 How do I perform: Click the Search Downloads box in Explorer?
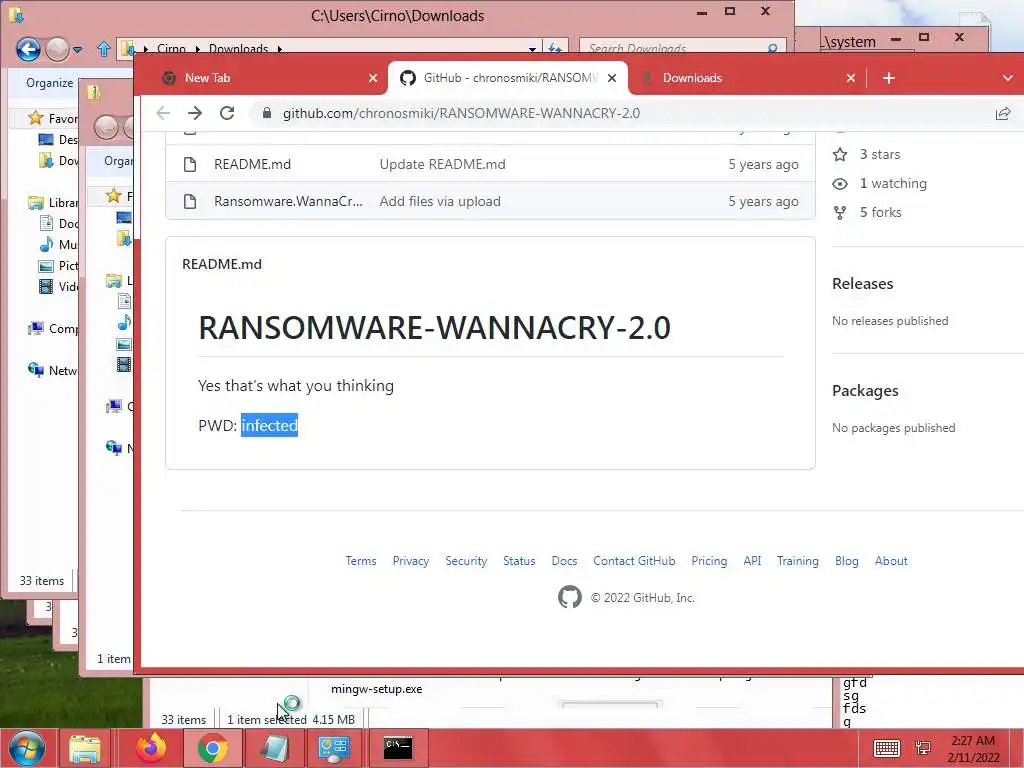(x=682, y=48)
